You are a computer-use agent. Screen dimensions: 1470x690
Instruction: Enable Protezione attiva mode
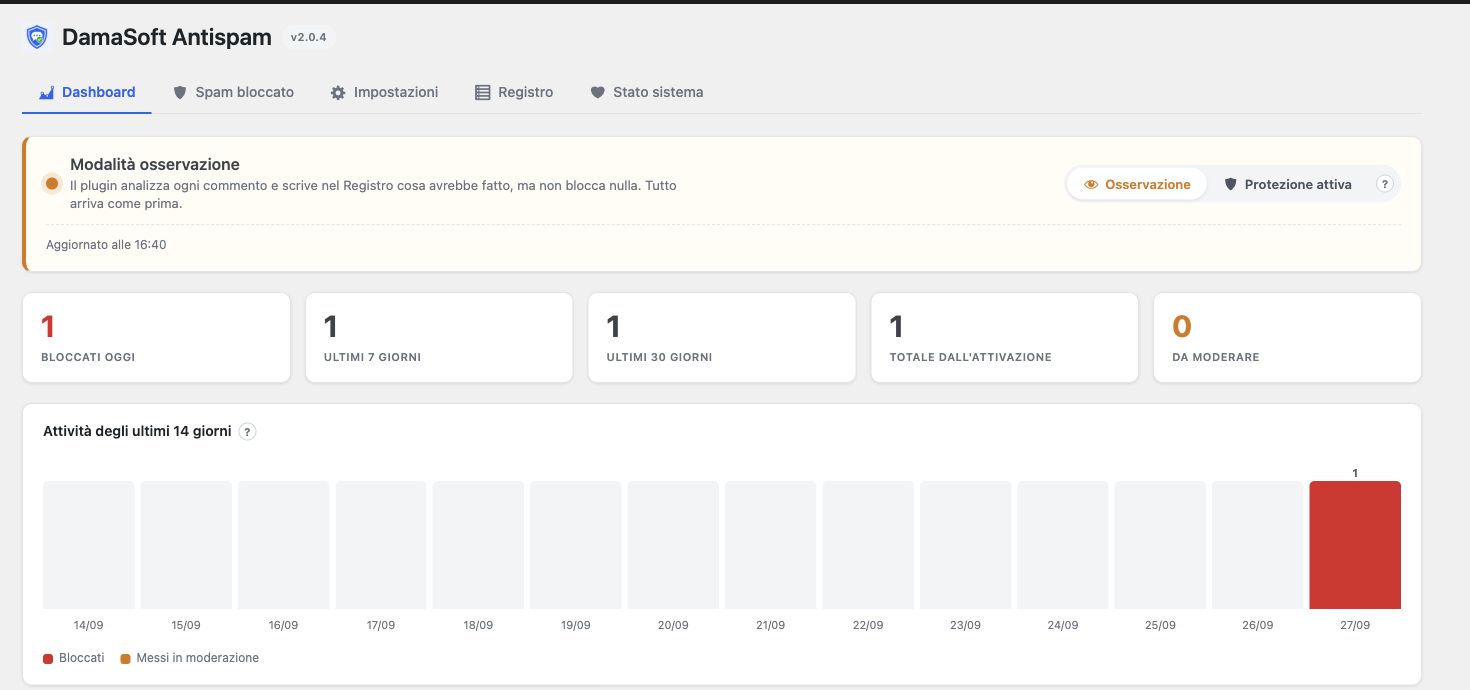pyautogui.click(x=1288, y=184)
